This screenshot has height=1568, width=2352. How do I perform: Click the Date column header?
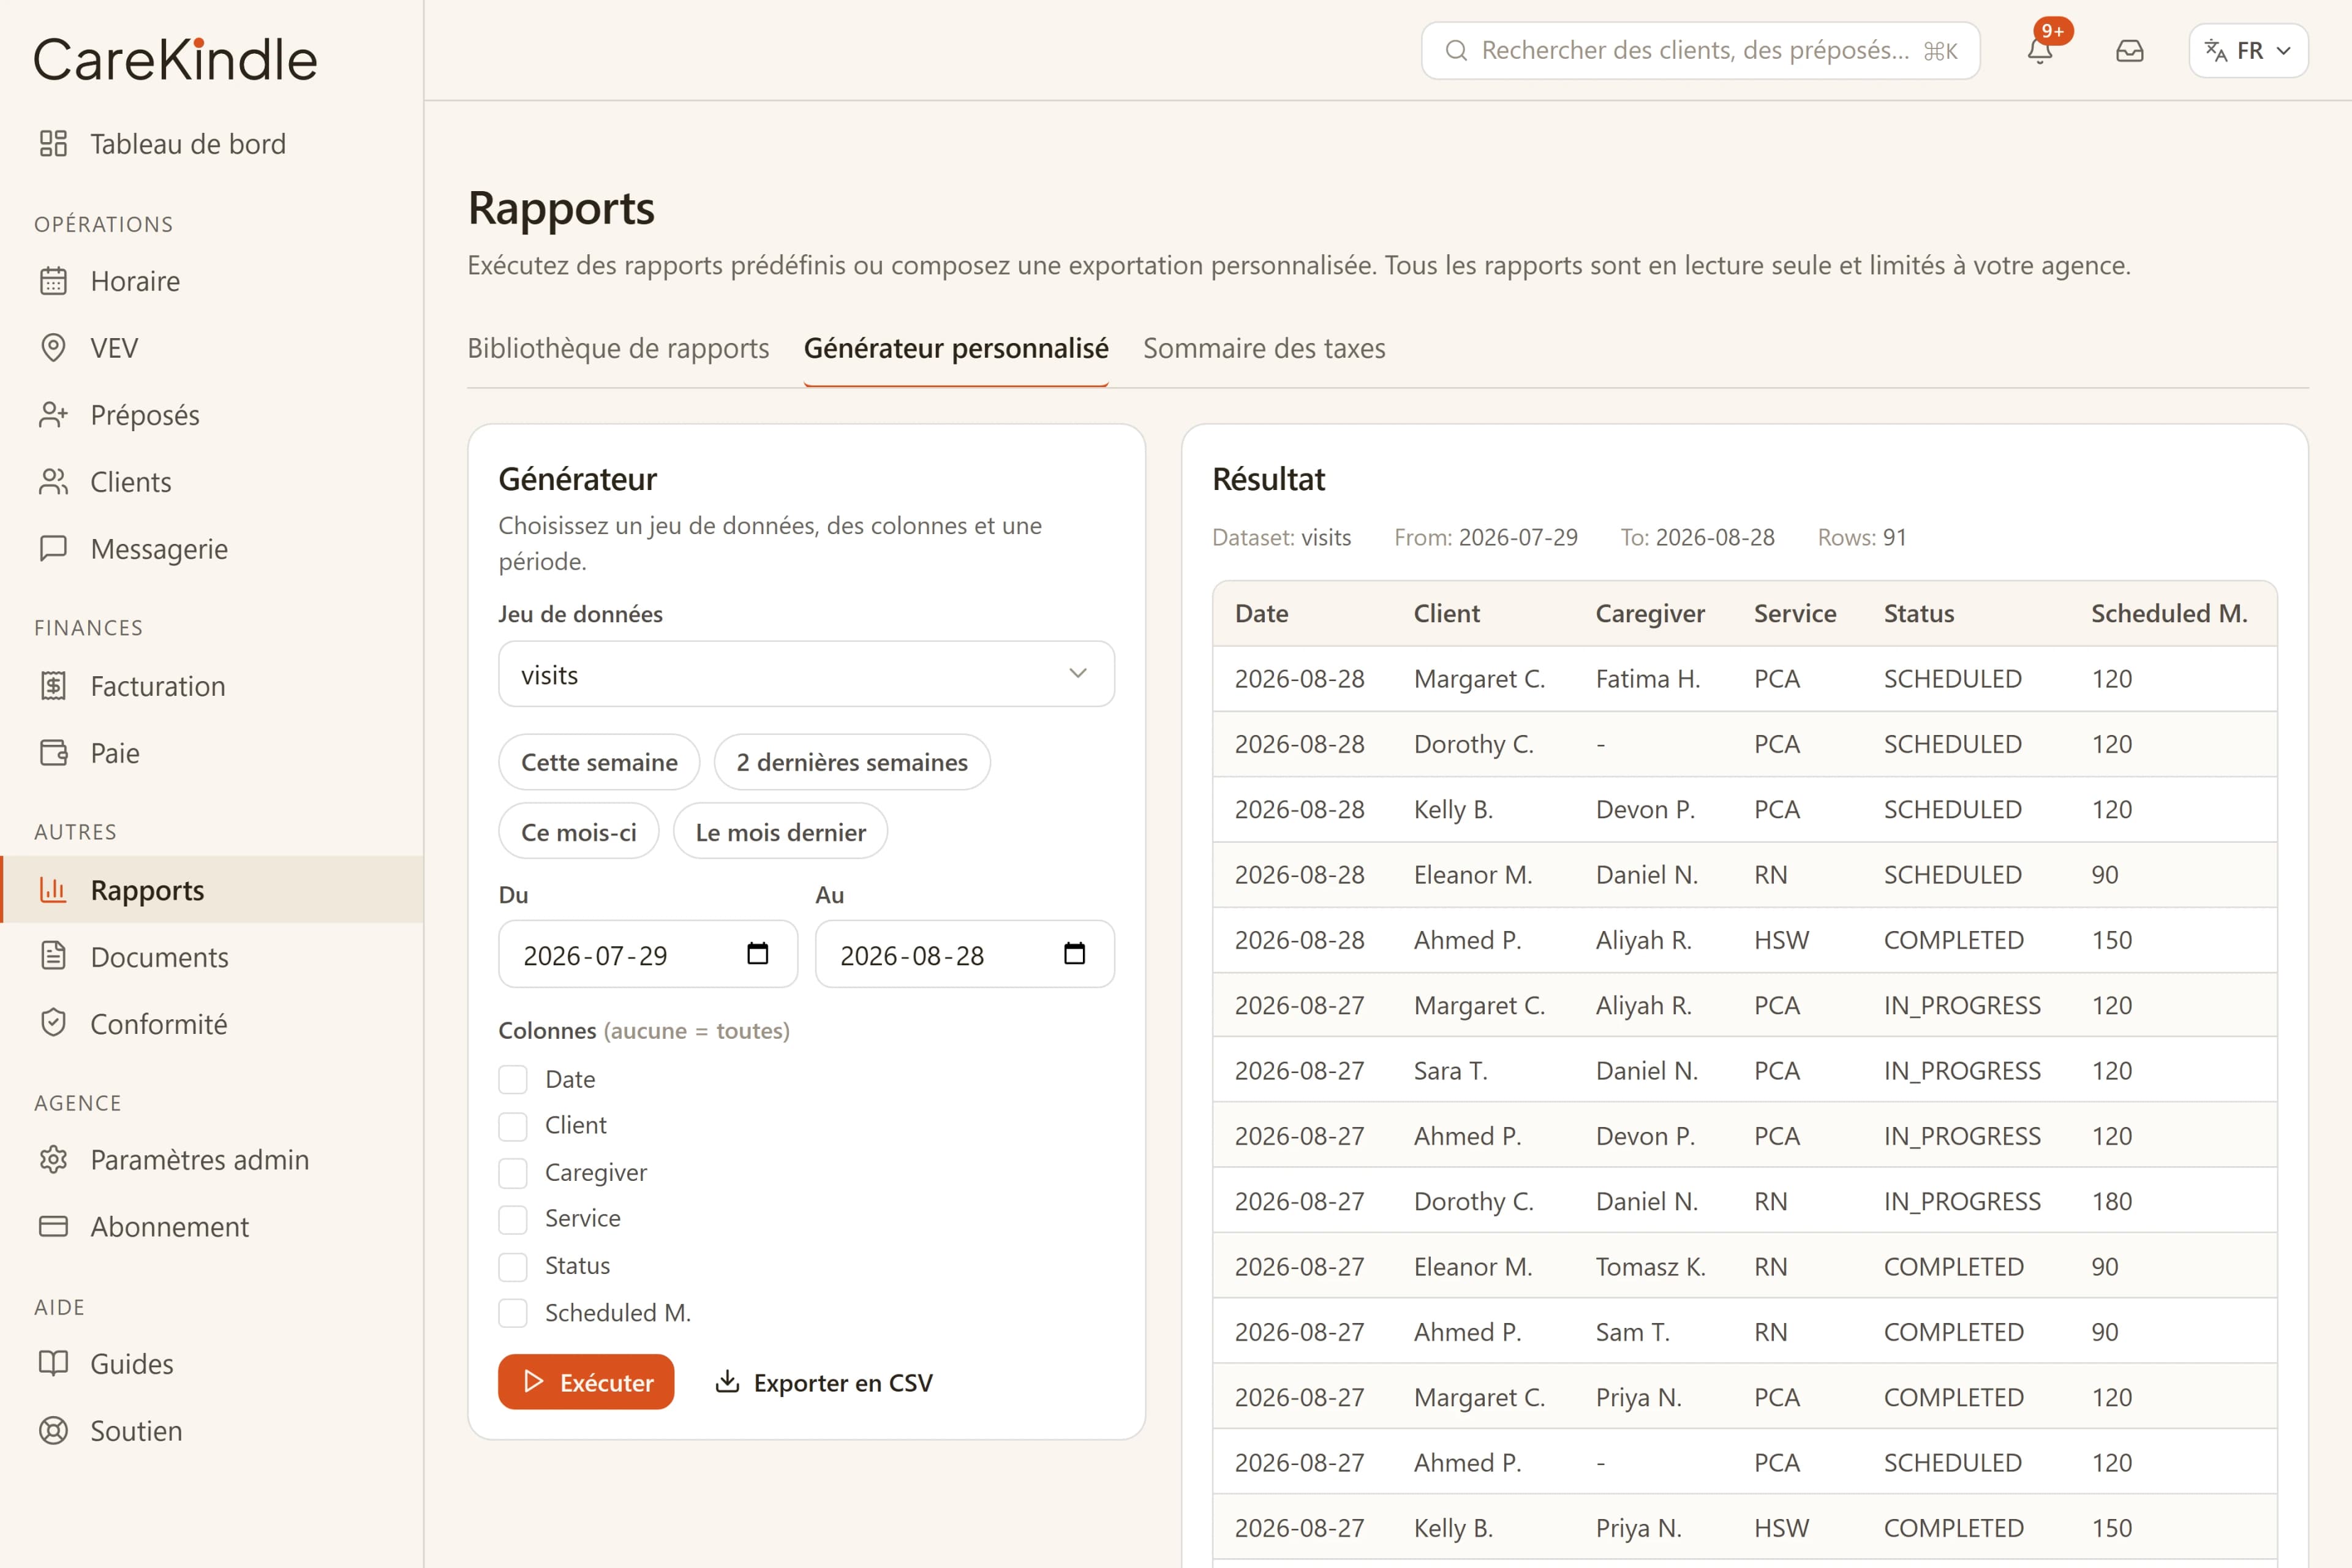click(1262, 613)
